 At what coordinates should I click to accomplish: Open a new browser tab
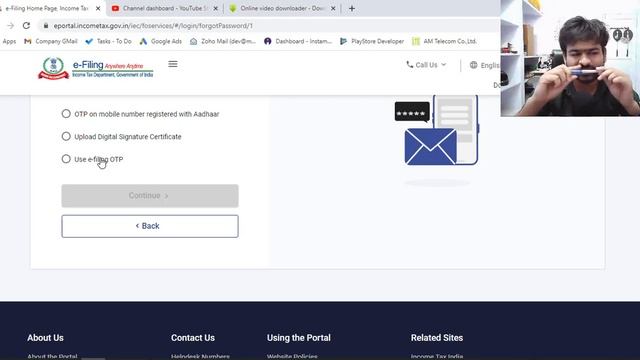(x=352, y=8)
